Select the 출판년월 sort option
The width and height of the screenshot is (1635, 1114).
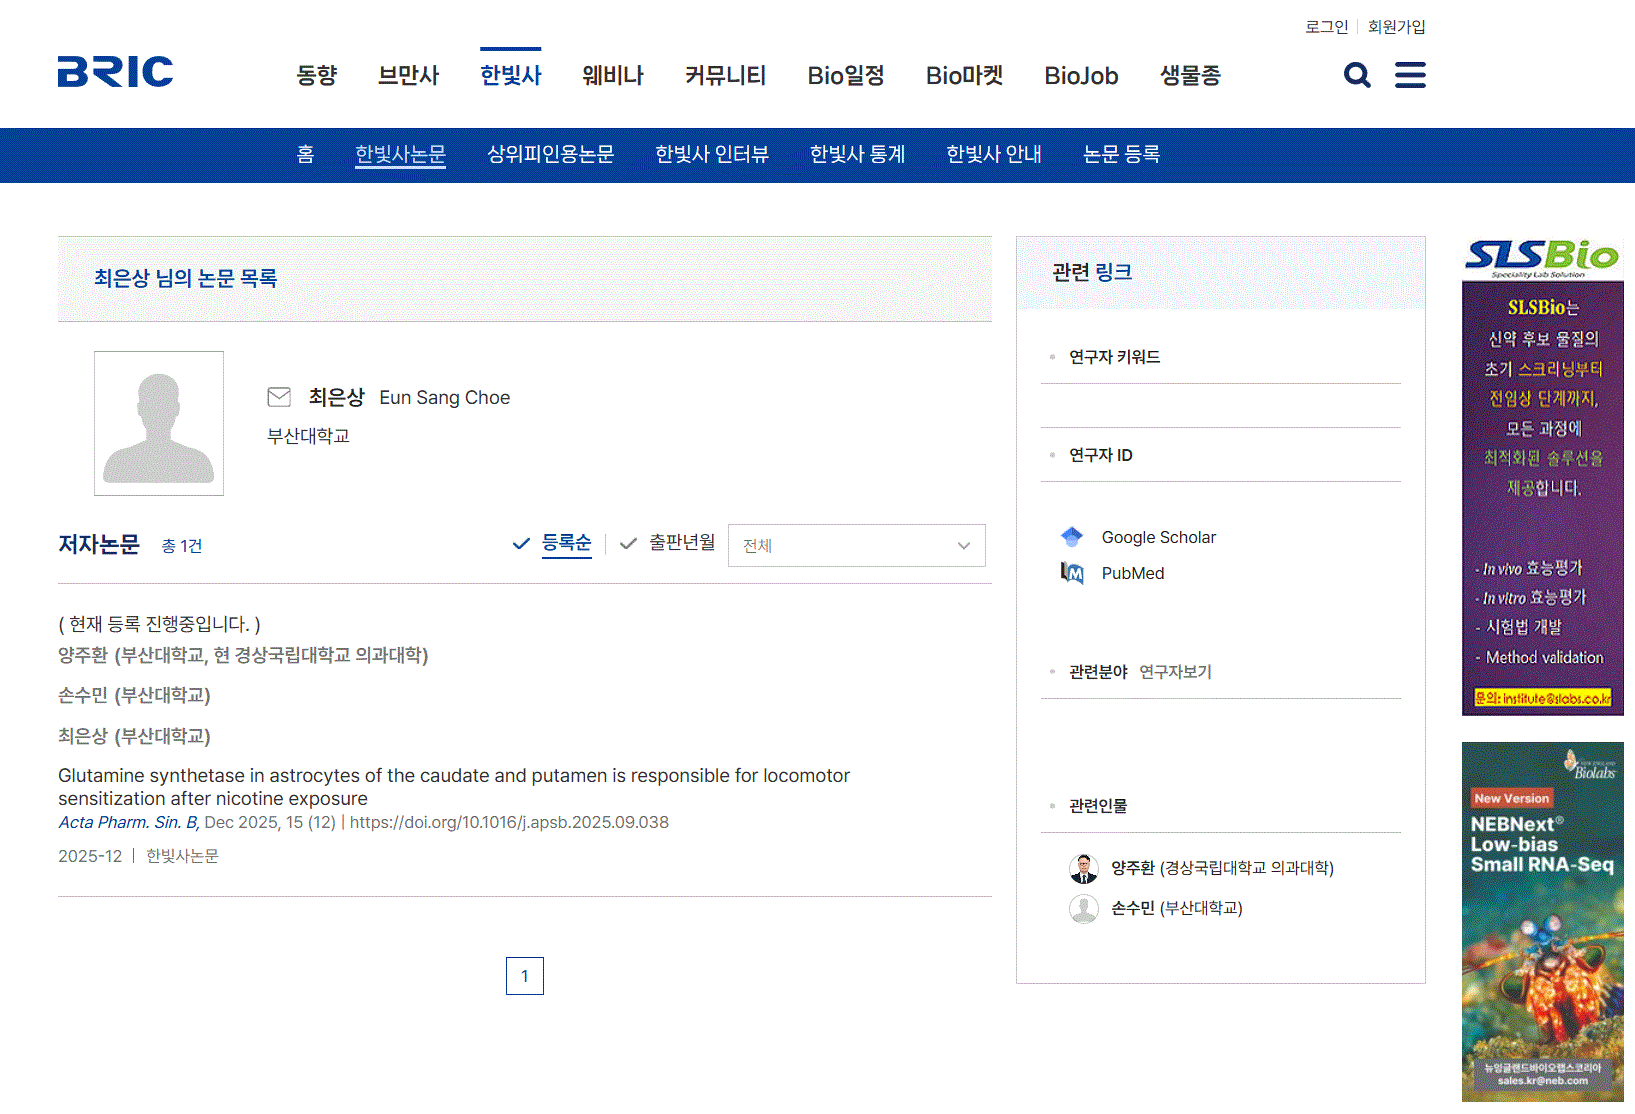(x=681, y=543)
